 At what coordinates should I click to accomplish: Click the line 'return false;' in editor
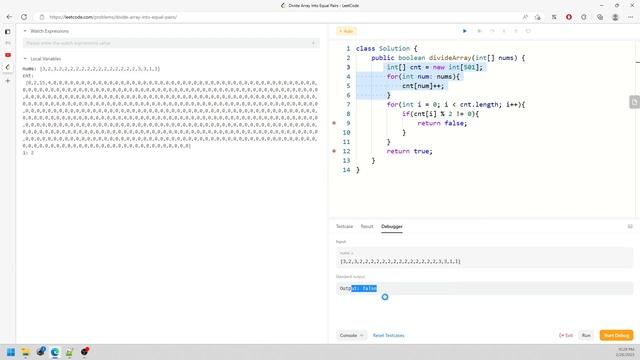tap(442, 123)
